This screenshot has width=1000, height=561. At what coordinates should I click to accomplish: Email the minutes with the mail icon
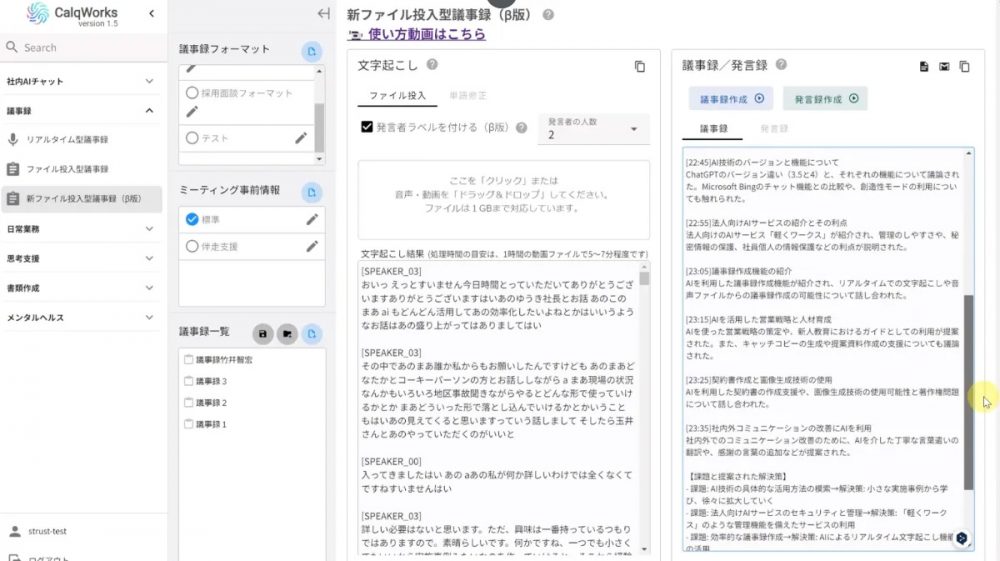pyautogui.click(x=944, y=66)
